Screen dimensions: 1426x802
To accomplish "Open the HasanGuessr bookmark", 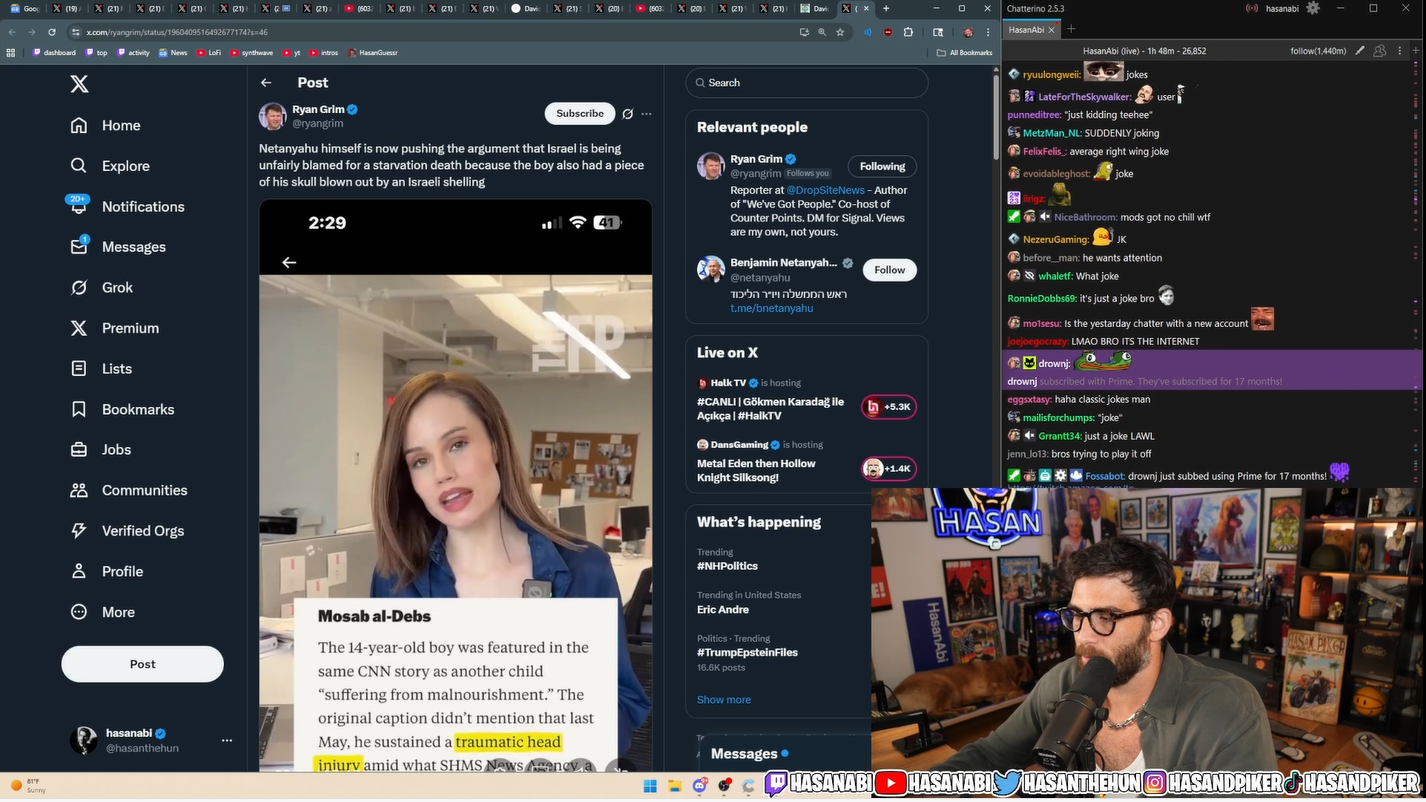I will pos(372,52).
